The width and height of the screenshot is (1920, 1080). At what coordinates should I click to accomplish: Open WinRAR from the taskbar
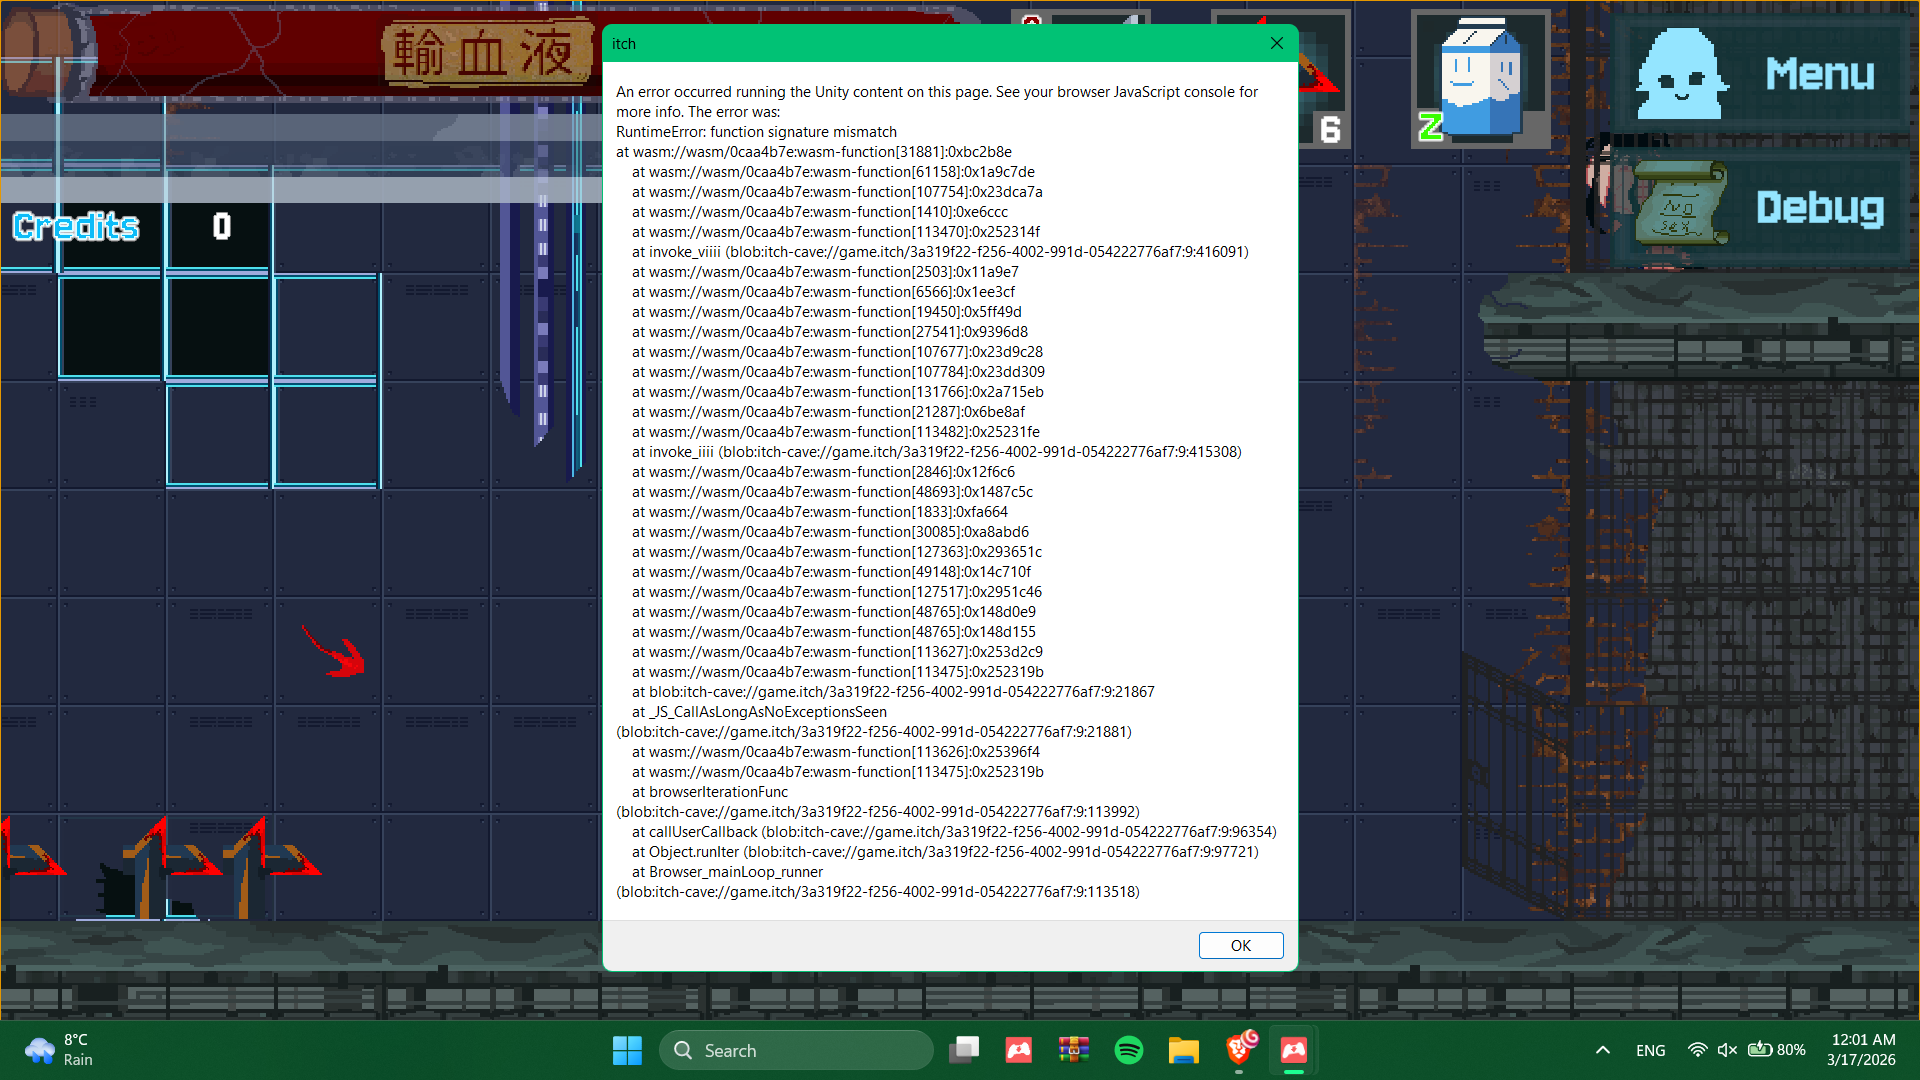1074,1050
